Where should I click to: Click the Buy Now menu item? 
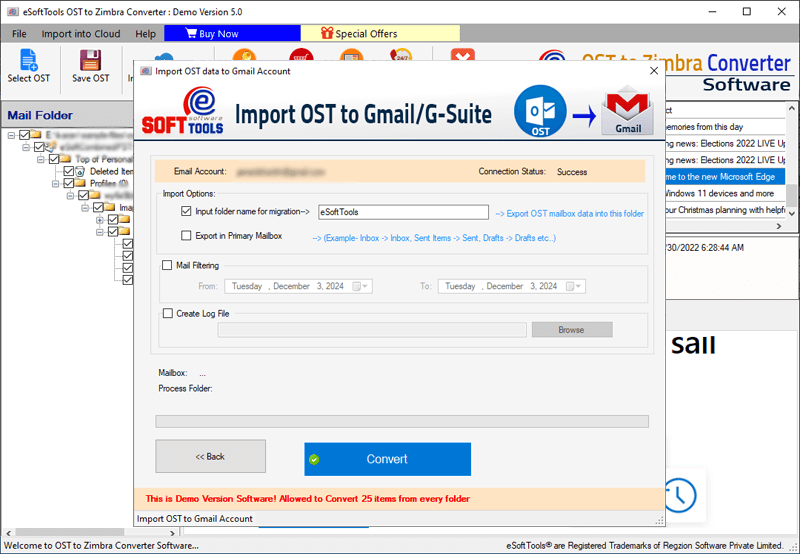click(x=232, y=34)
